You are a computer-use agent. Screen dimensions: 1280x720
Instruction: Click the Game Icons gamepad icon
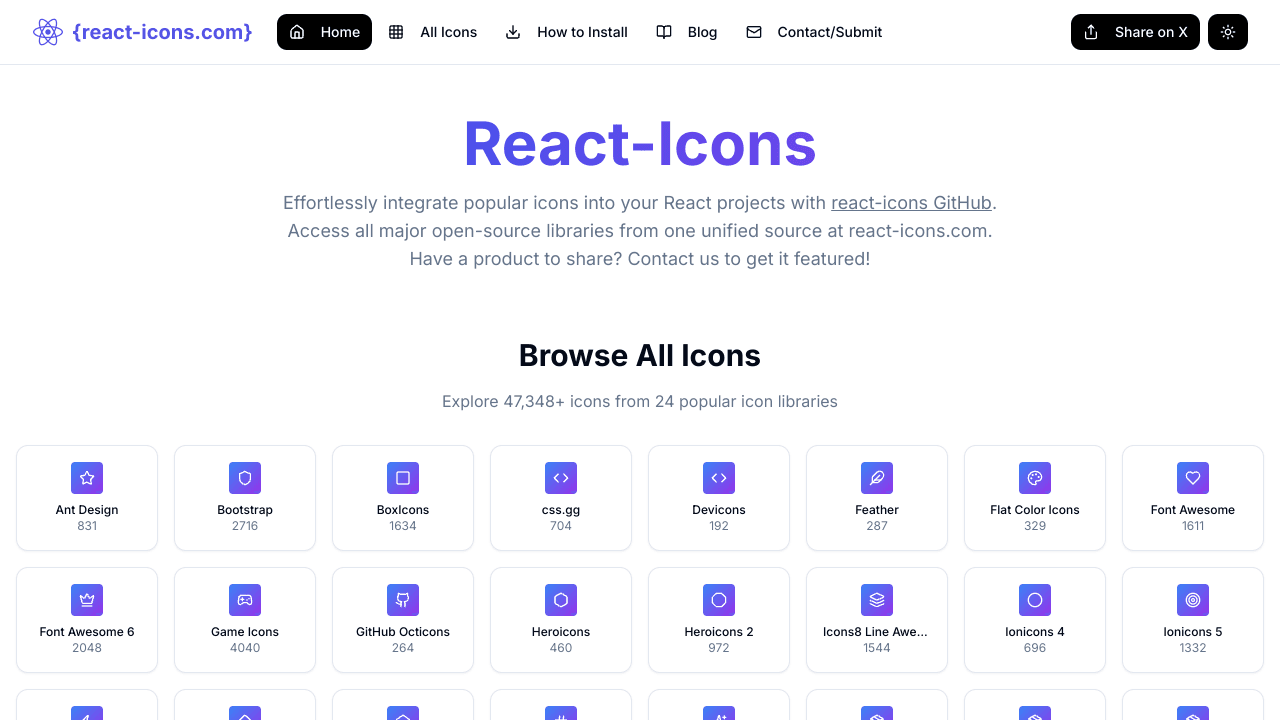[245, 600]
